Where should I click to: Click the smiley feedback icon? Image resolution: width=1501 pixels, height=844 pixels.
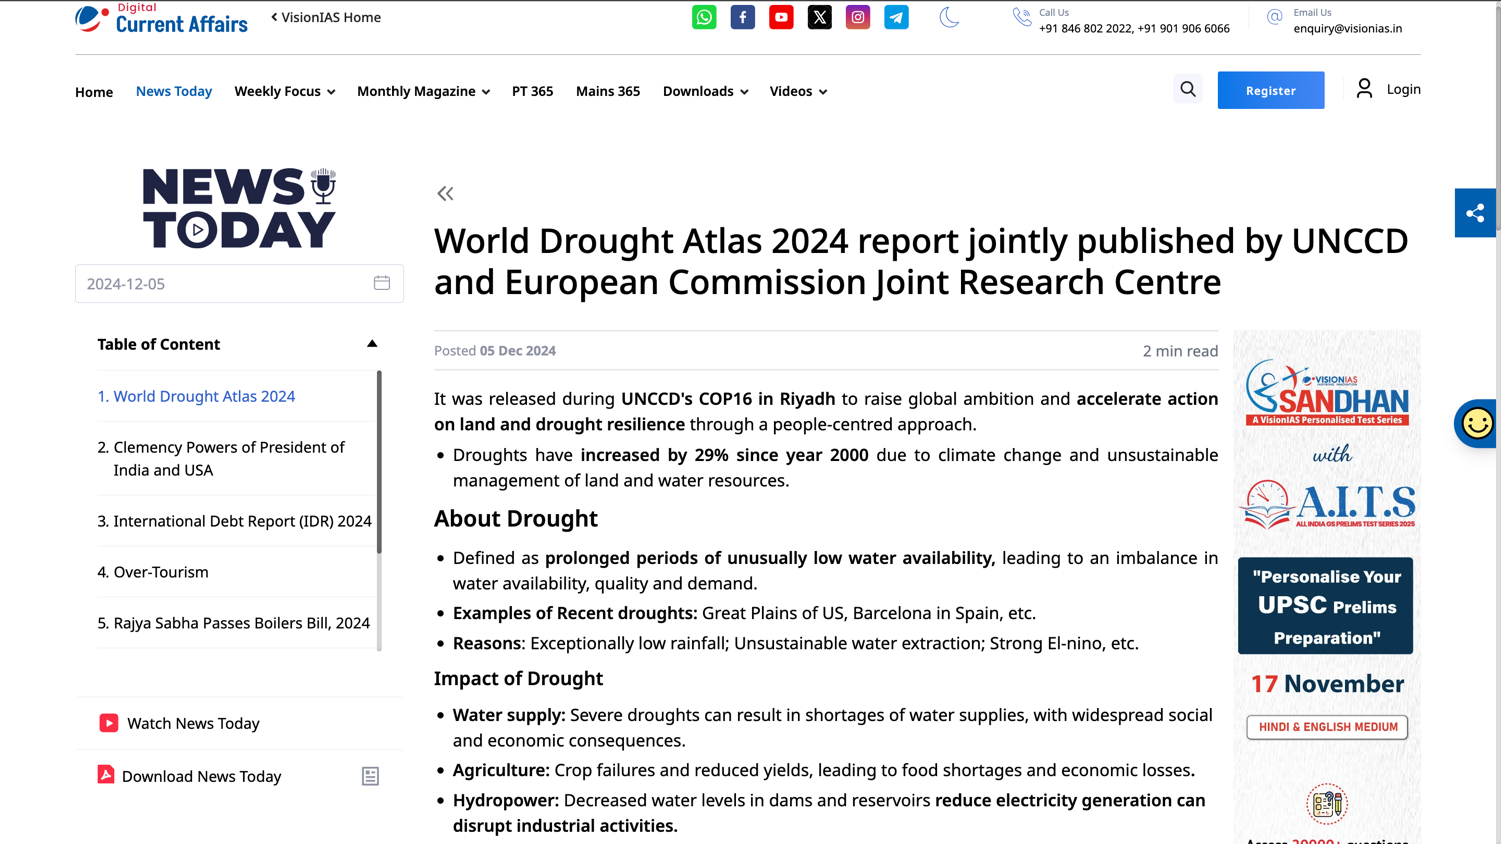click(x=1477, y=423)
